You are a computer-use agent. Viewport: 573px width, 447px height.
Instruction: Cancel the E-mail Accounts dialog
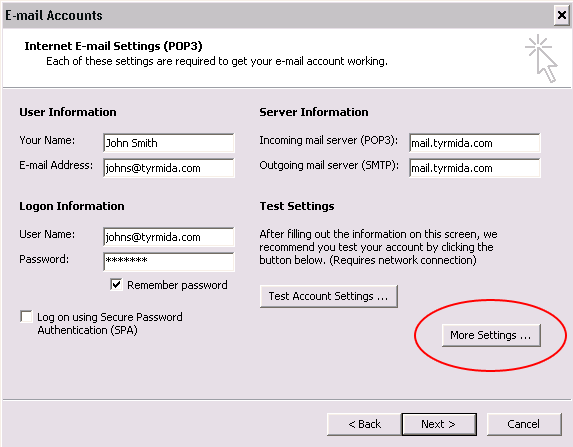click(524, 424)
